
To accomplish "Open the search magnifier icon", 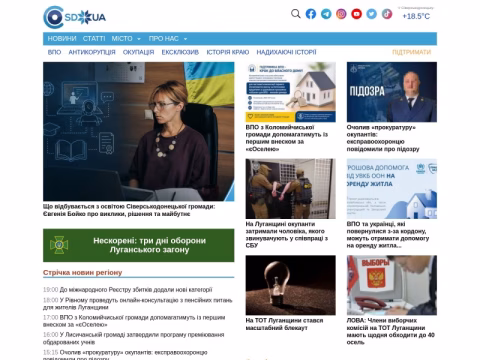I will click(x=296, y=14).
